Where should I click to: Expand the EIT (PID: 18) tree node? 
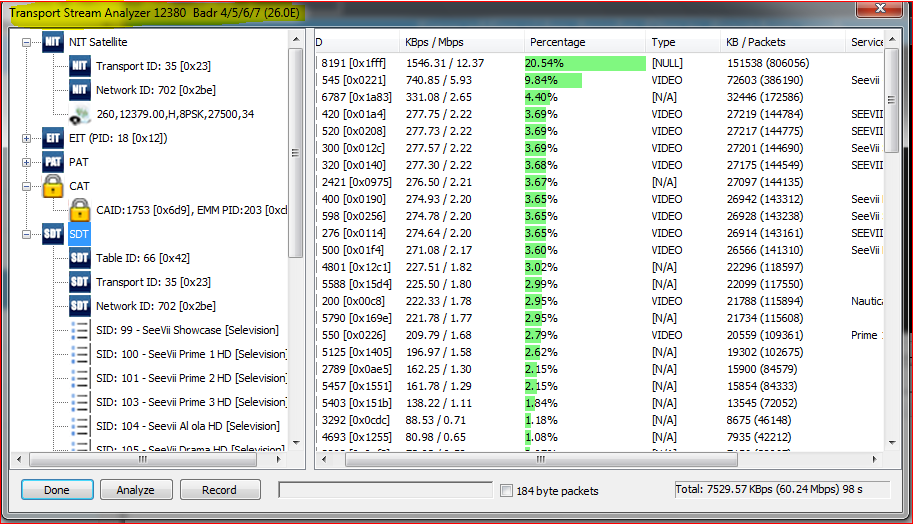(x=27, y=138)
